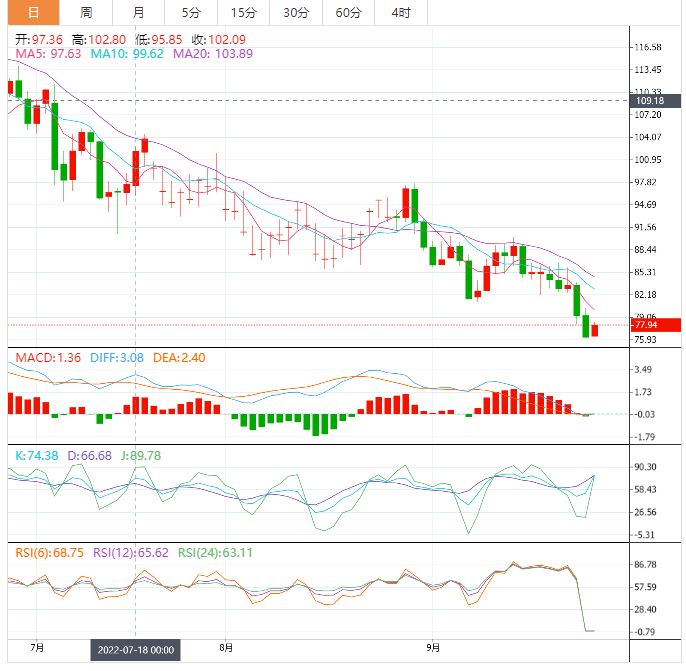
Task: Click the low price 低:95.85 value
Action: click(x=158, y=40)
